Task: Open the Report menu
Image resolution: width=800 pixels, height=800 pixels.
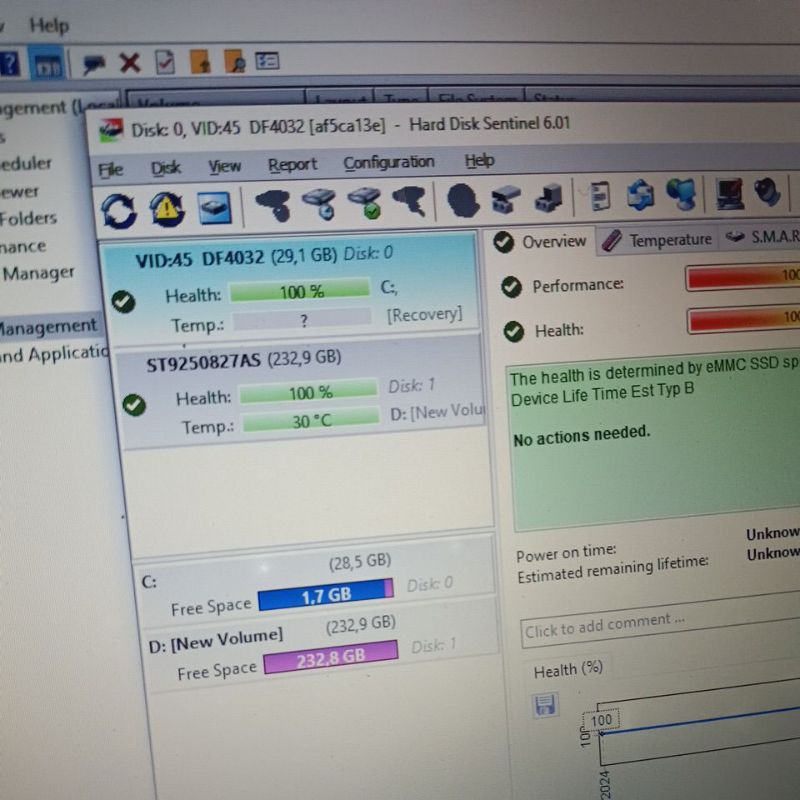Action: (292, 164)
